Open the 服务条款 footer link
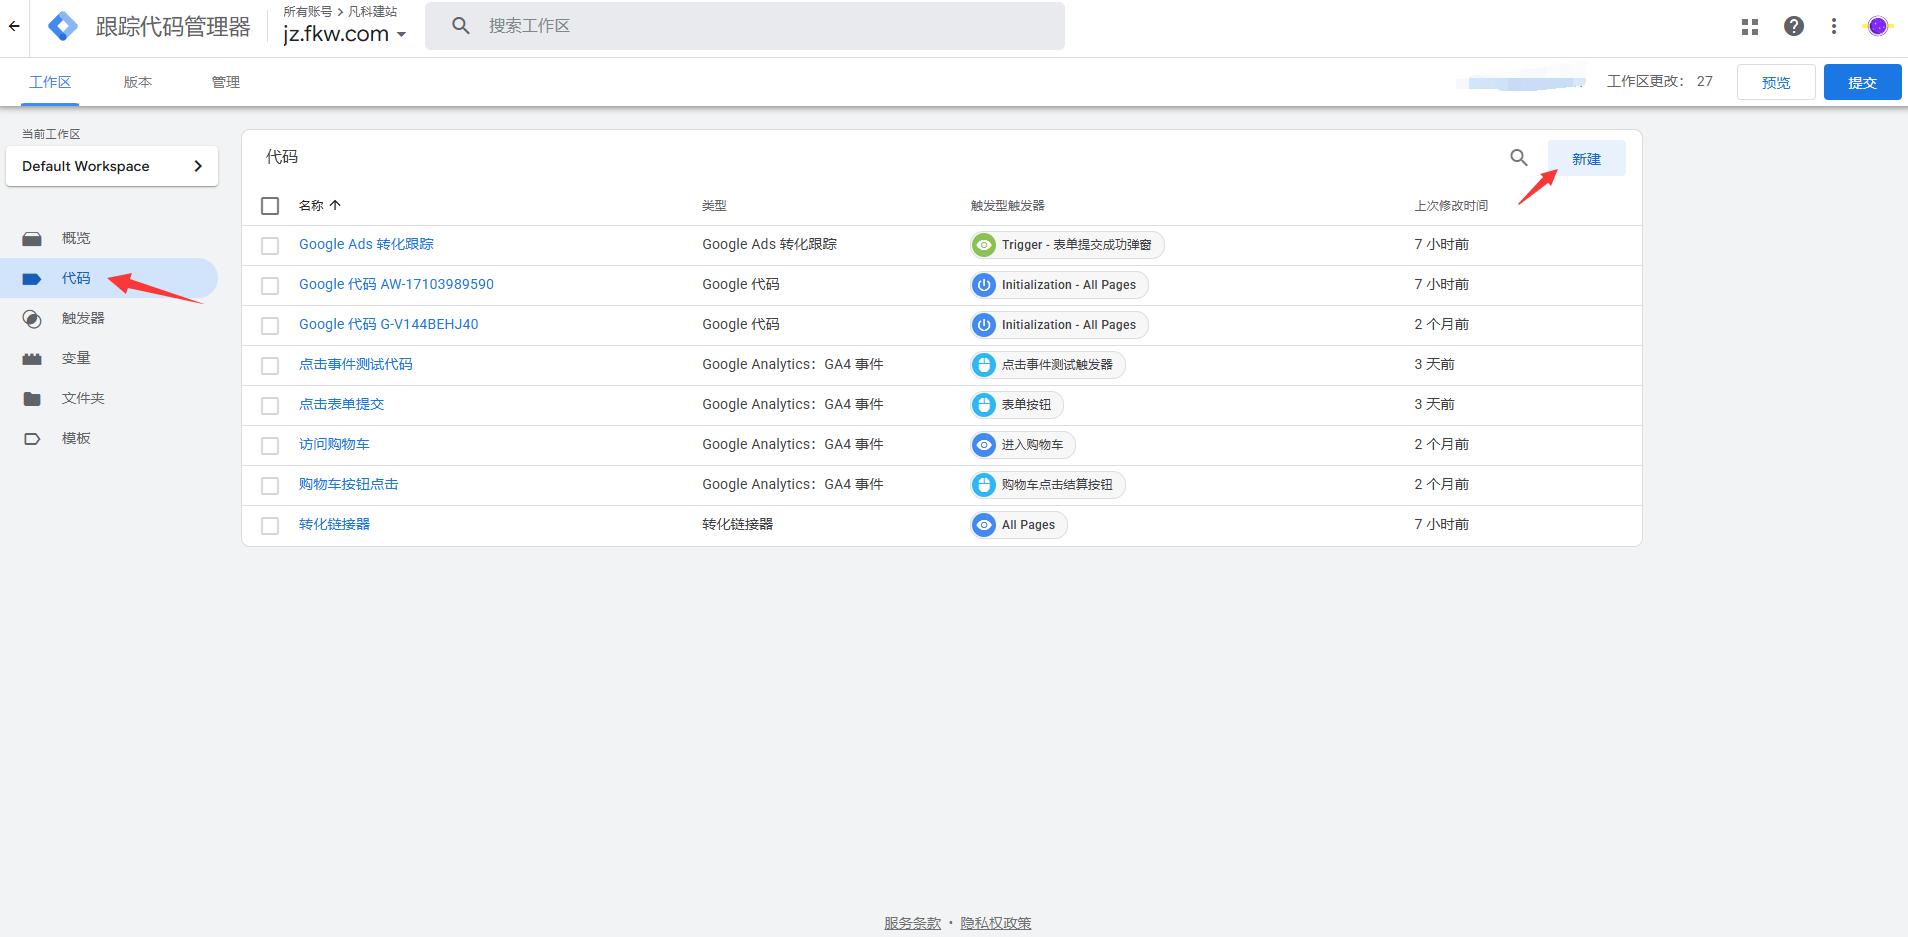Viewport: 1908px width, 937px height. point(912,923)
